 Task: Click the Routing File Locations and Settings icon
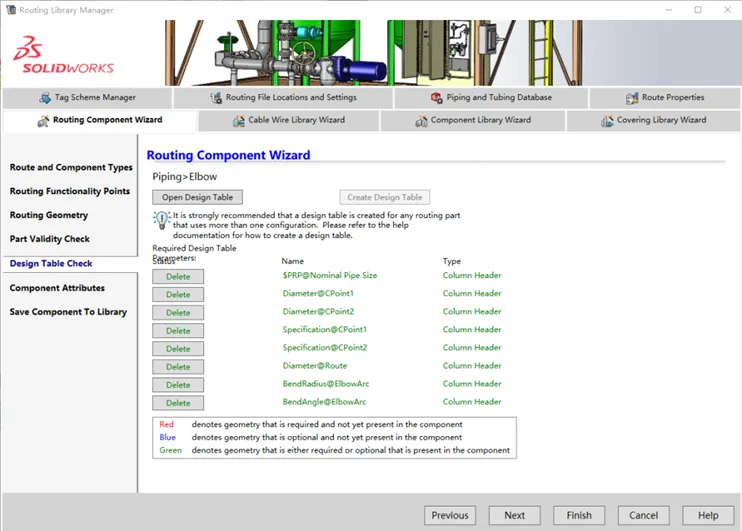click(x=216, y=97)
